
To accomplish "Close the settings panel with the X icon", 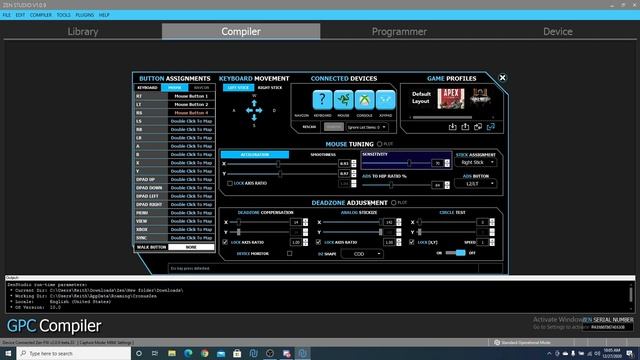I will pyautogui.click(x=502, y=78).
